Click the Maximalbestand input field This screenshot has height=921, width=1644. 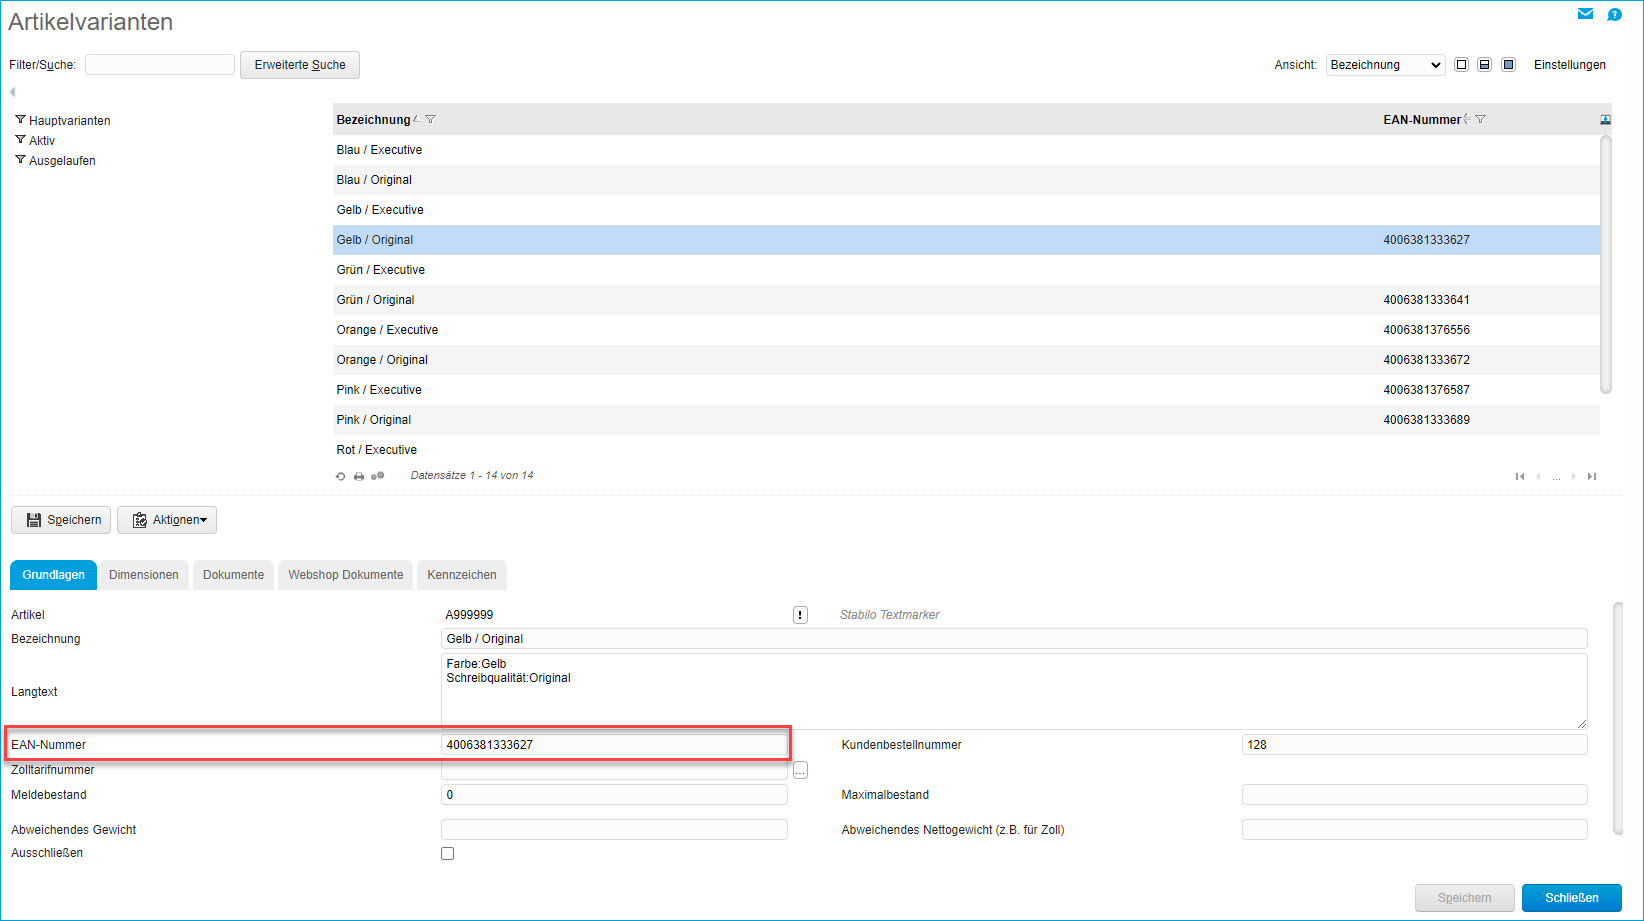[1415, 795]
